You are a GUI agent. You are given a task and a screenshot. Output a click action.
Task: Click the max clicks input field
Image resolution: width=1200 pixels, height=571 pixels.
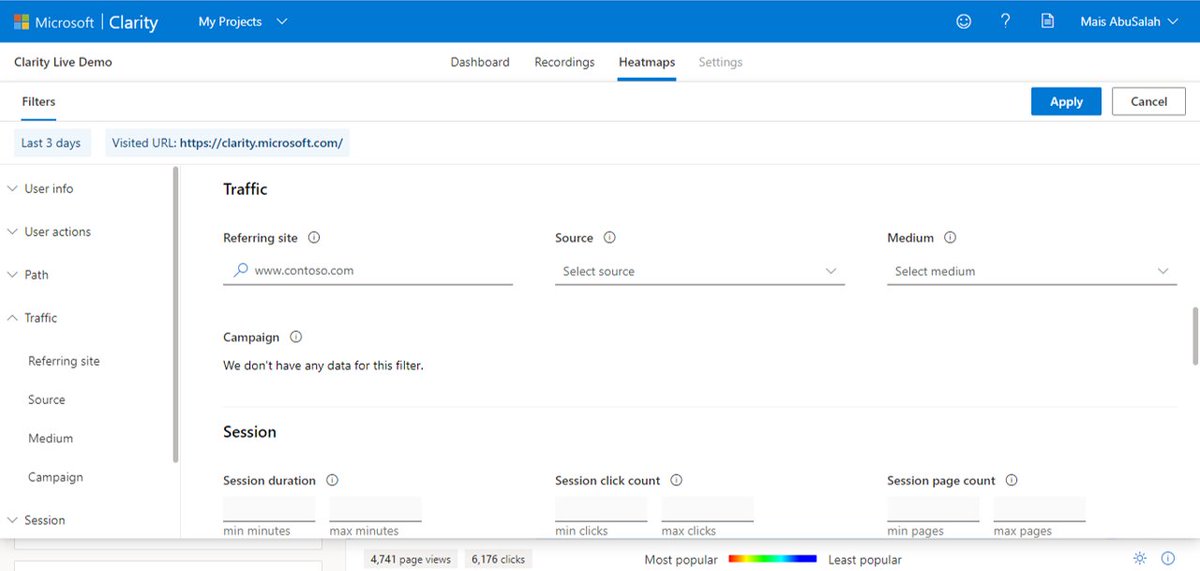[707, 508]
